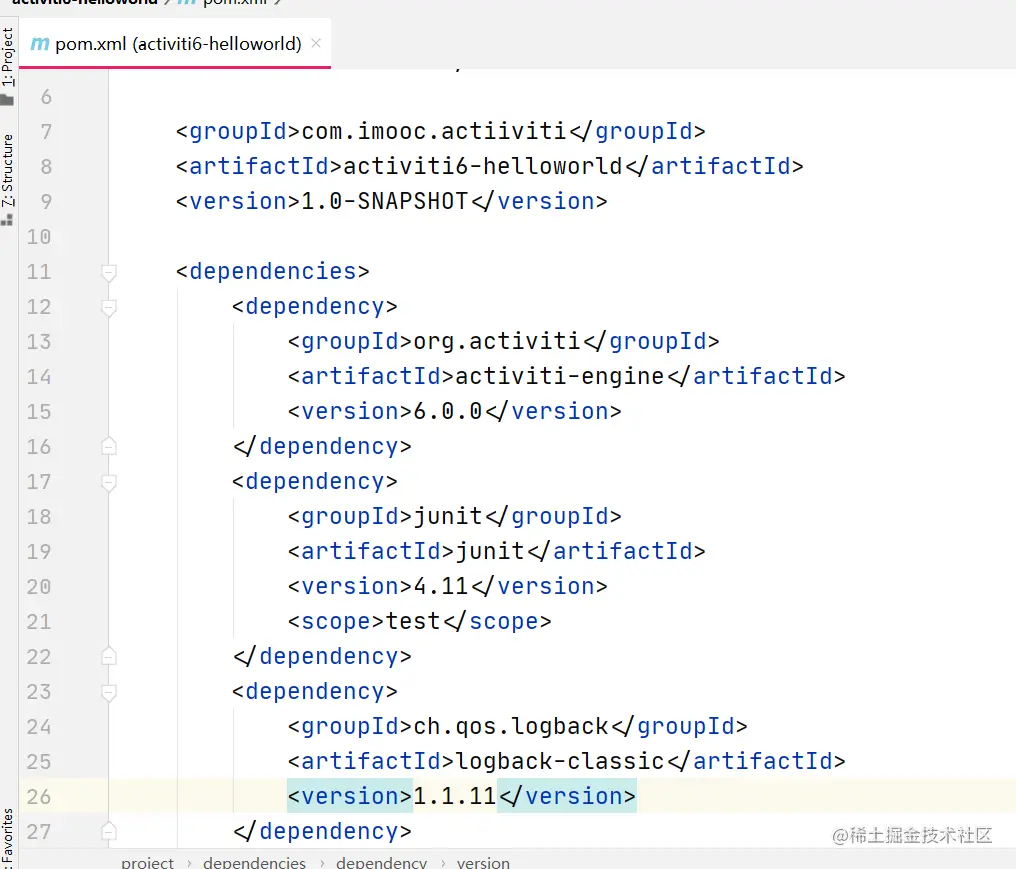Fold the closing dependency marker at line 27
The height and width of the screenshot is (869, 1016).
109,831
